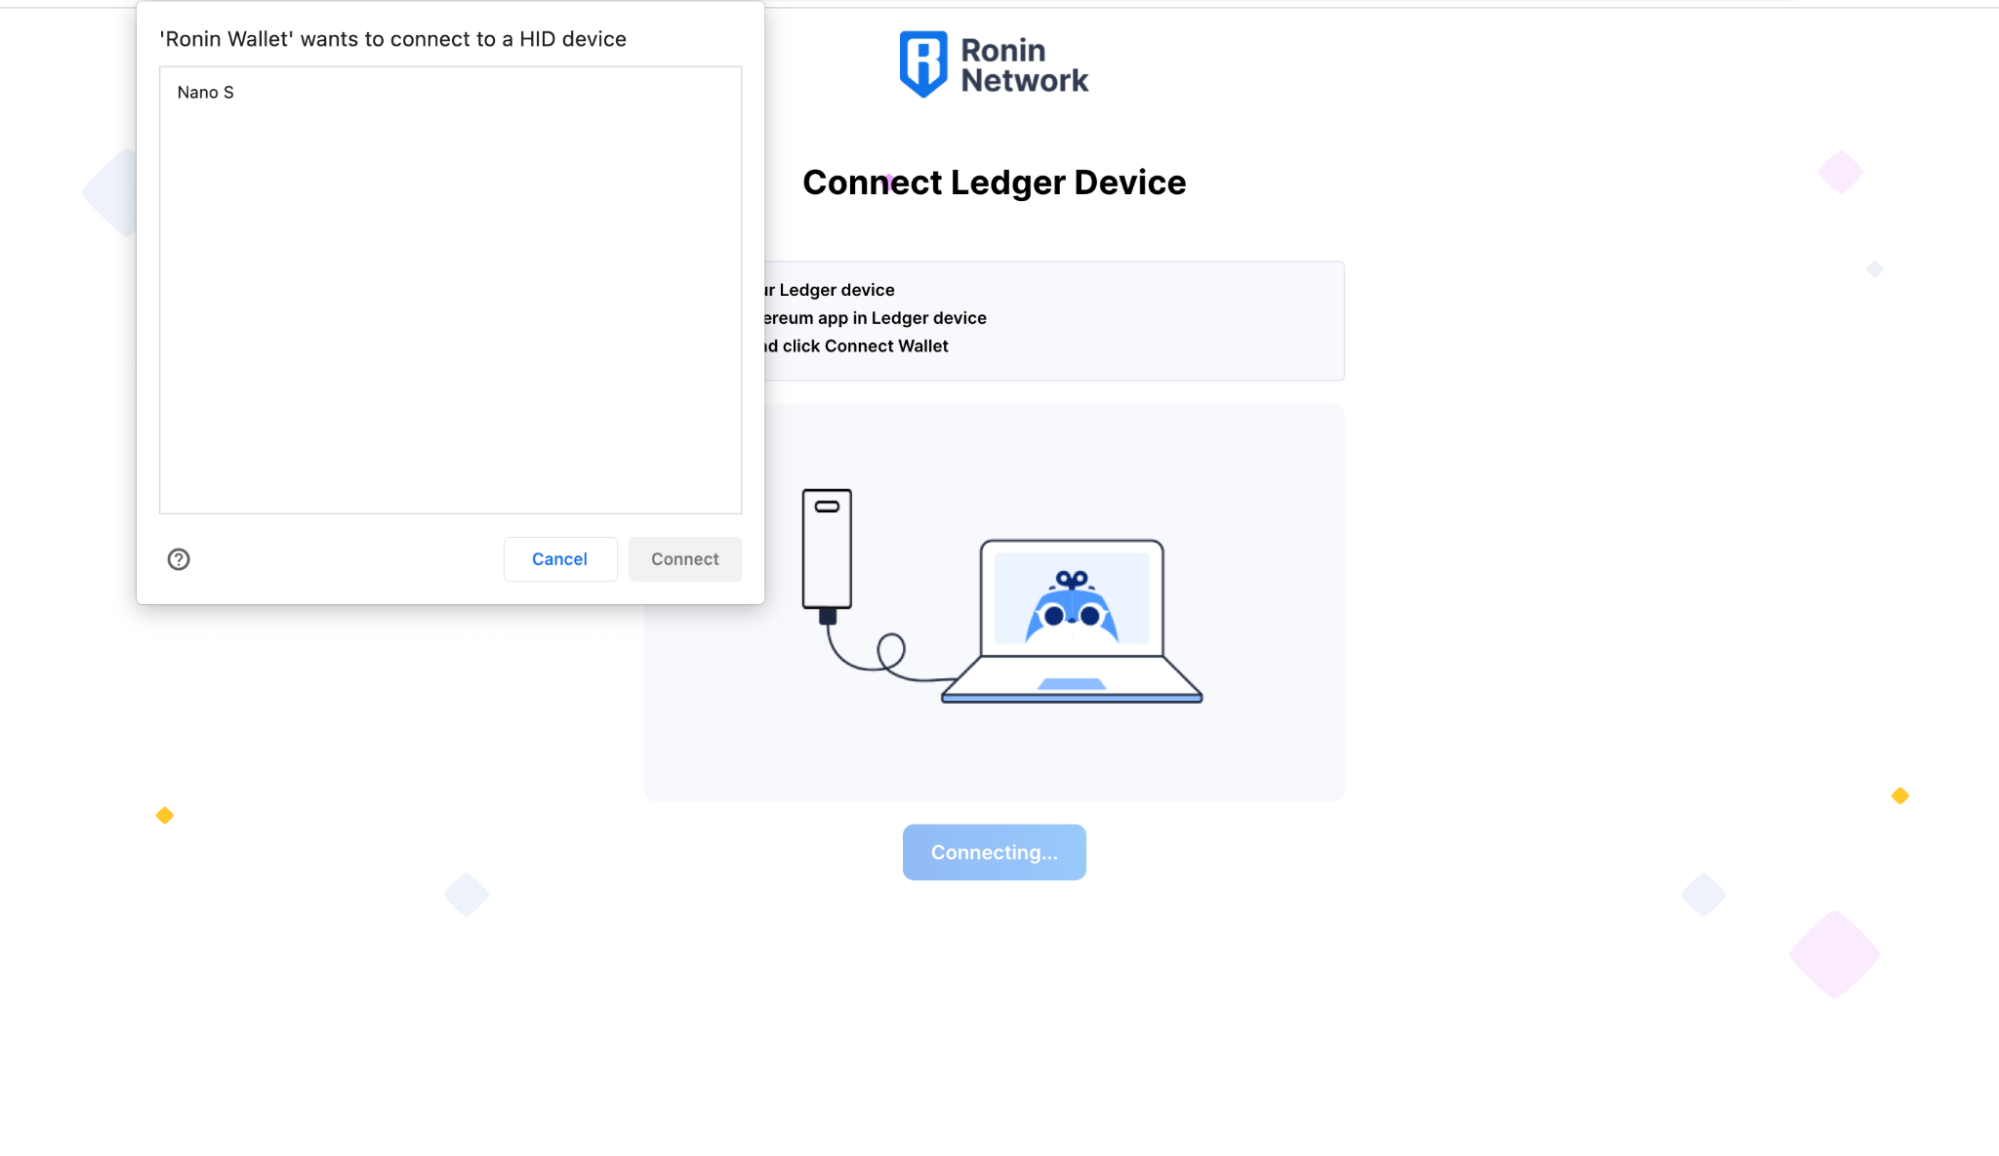Click the laptop illustration

point(1071,670)
